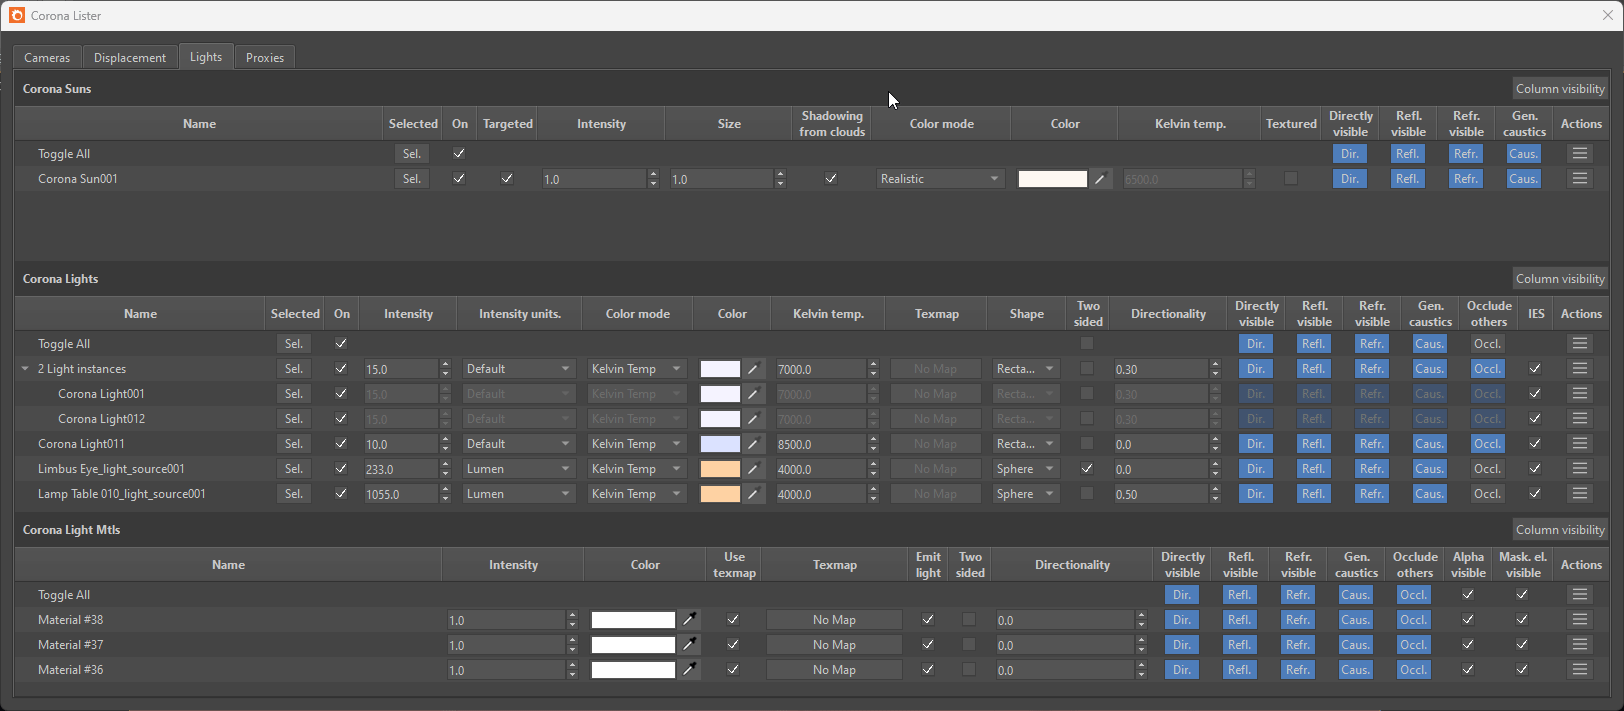Collapse the 2 Light instances group
Screen dimensions: 1624x711
click(x=25, y=369)
